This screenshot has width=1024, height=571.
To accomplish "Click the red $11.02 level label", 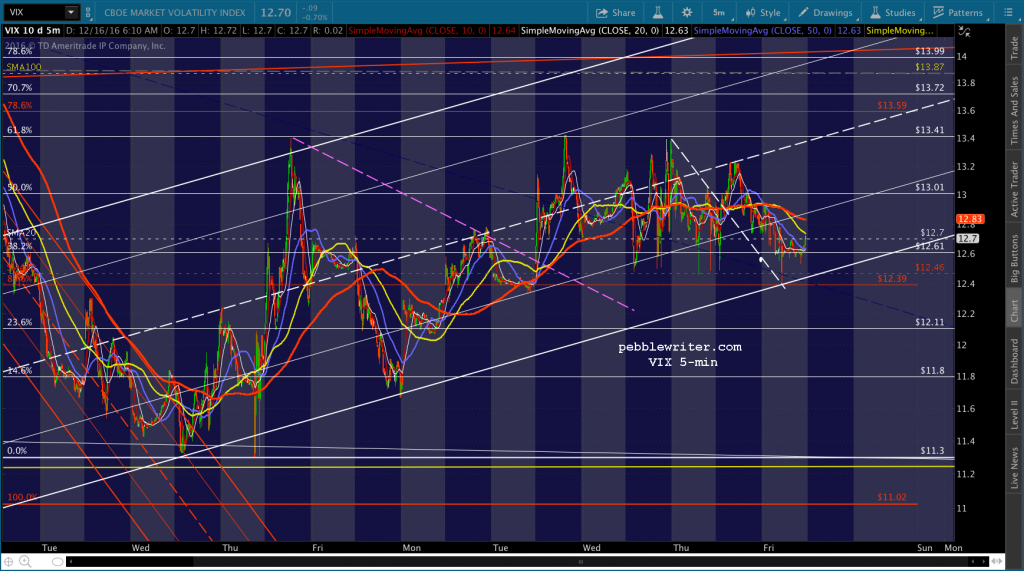I will [891, 497].
